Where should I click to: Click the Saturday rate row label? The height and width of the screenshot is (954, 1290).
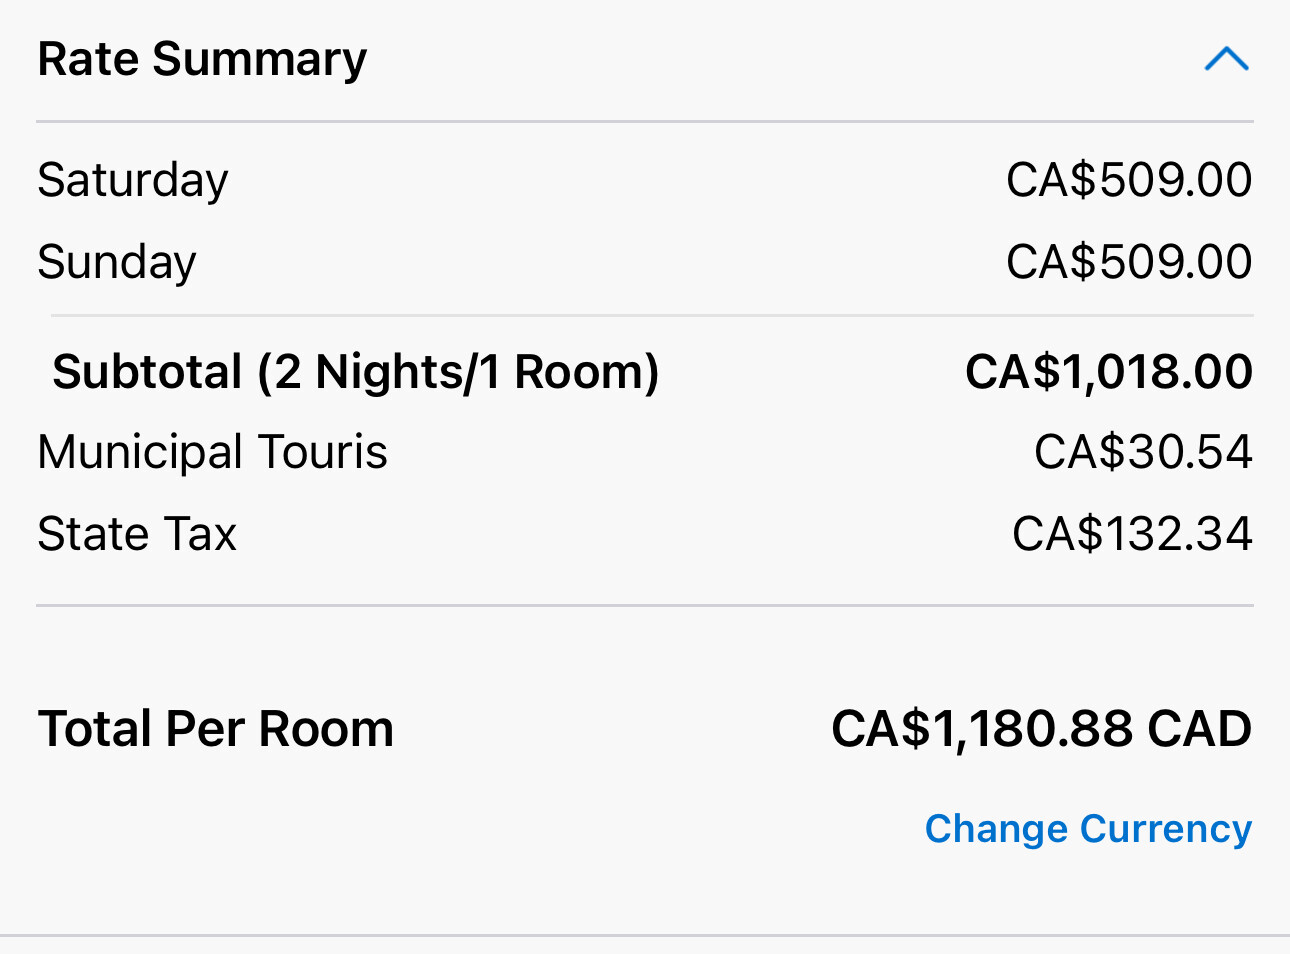tap(133, 181)
